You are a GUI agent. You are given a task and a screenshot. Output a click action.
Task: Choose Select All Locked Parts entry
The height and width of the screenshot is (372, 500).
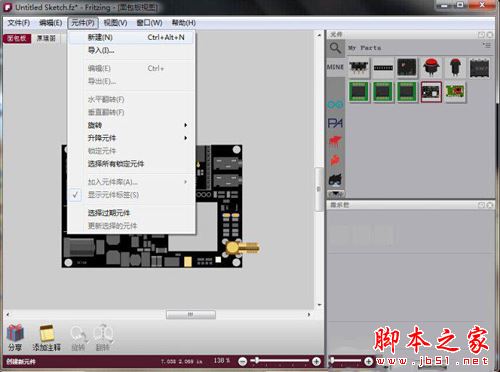[131, 164]
